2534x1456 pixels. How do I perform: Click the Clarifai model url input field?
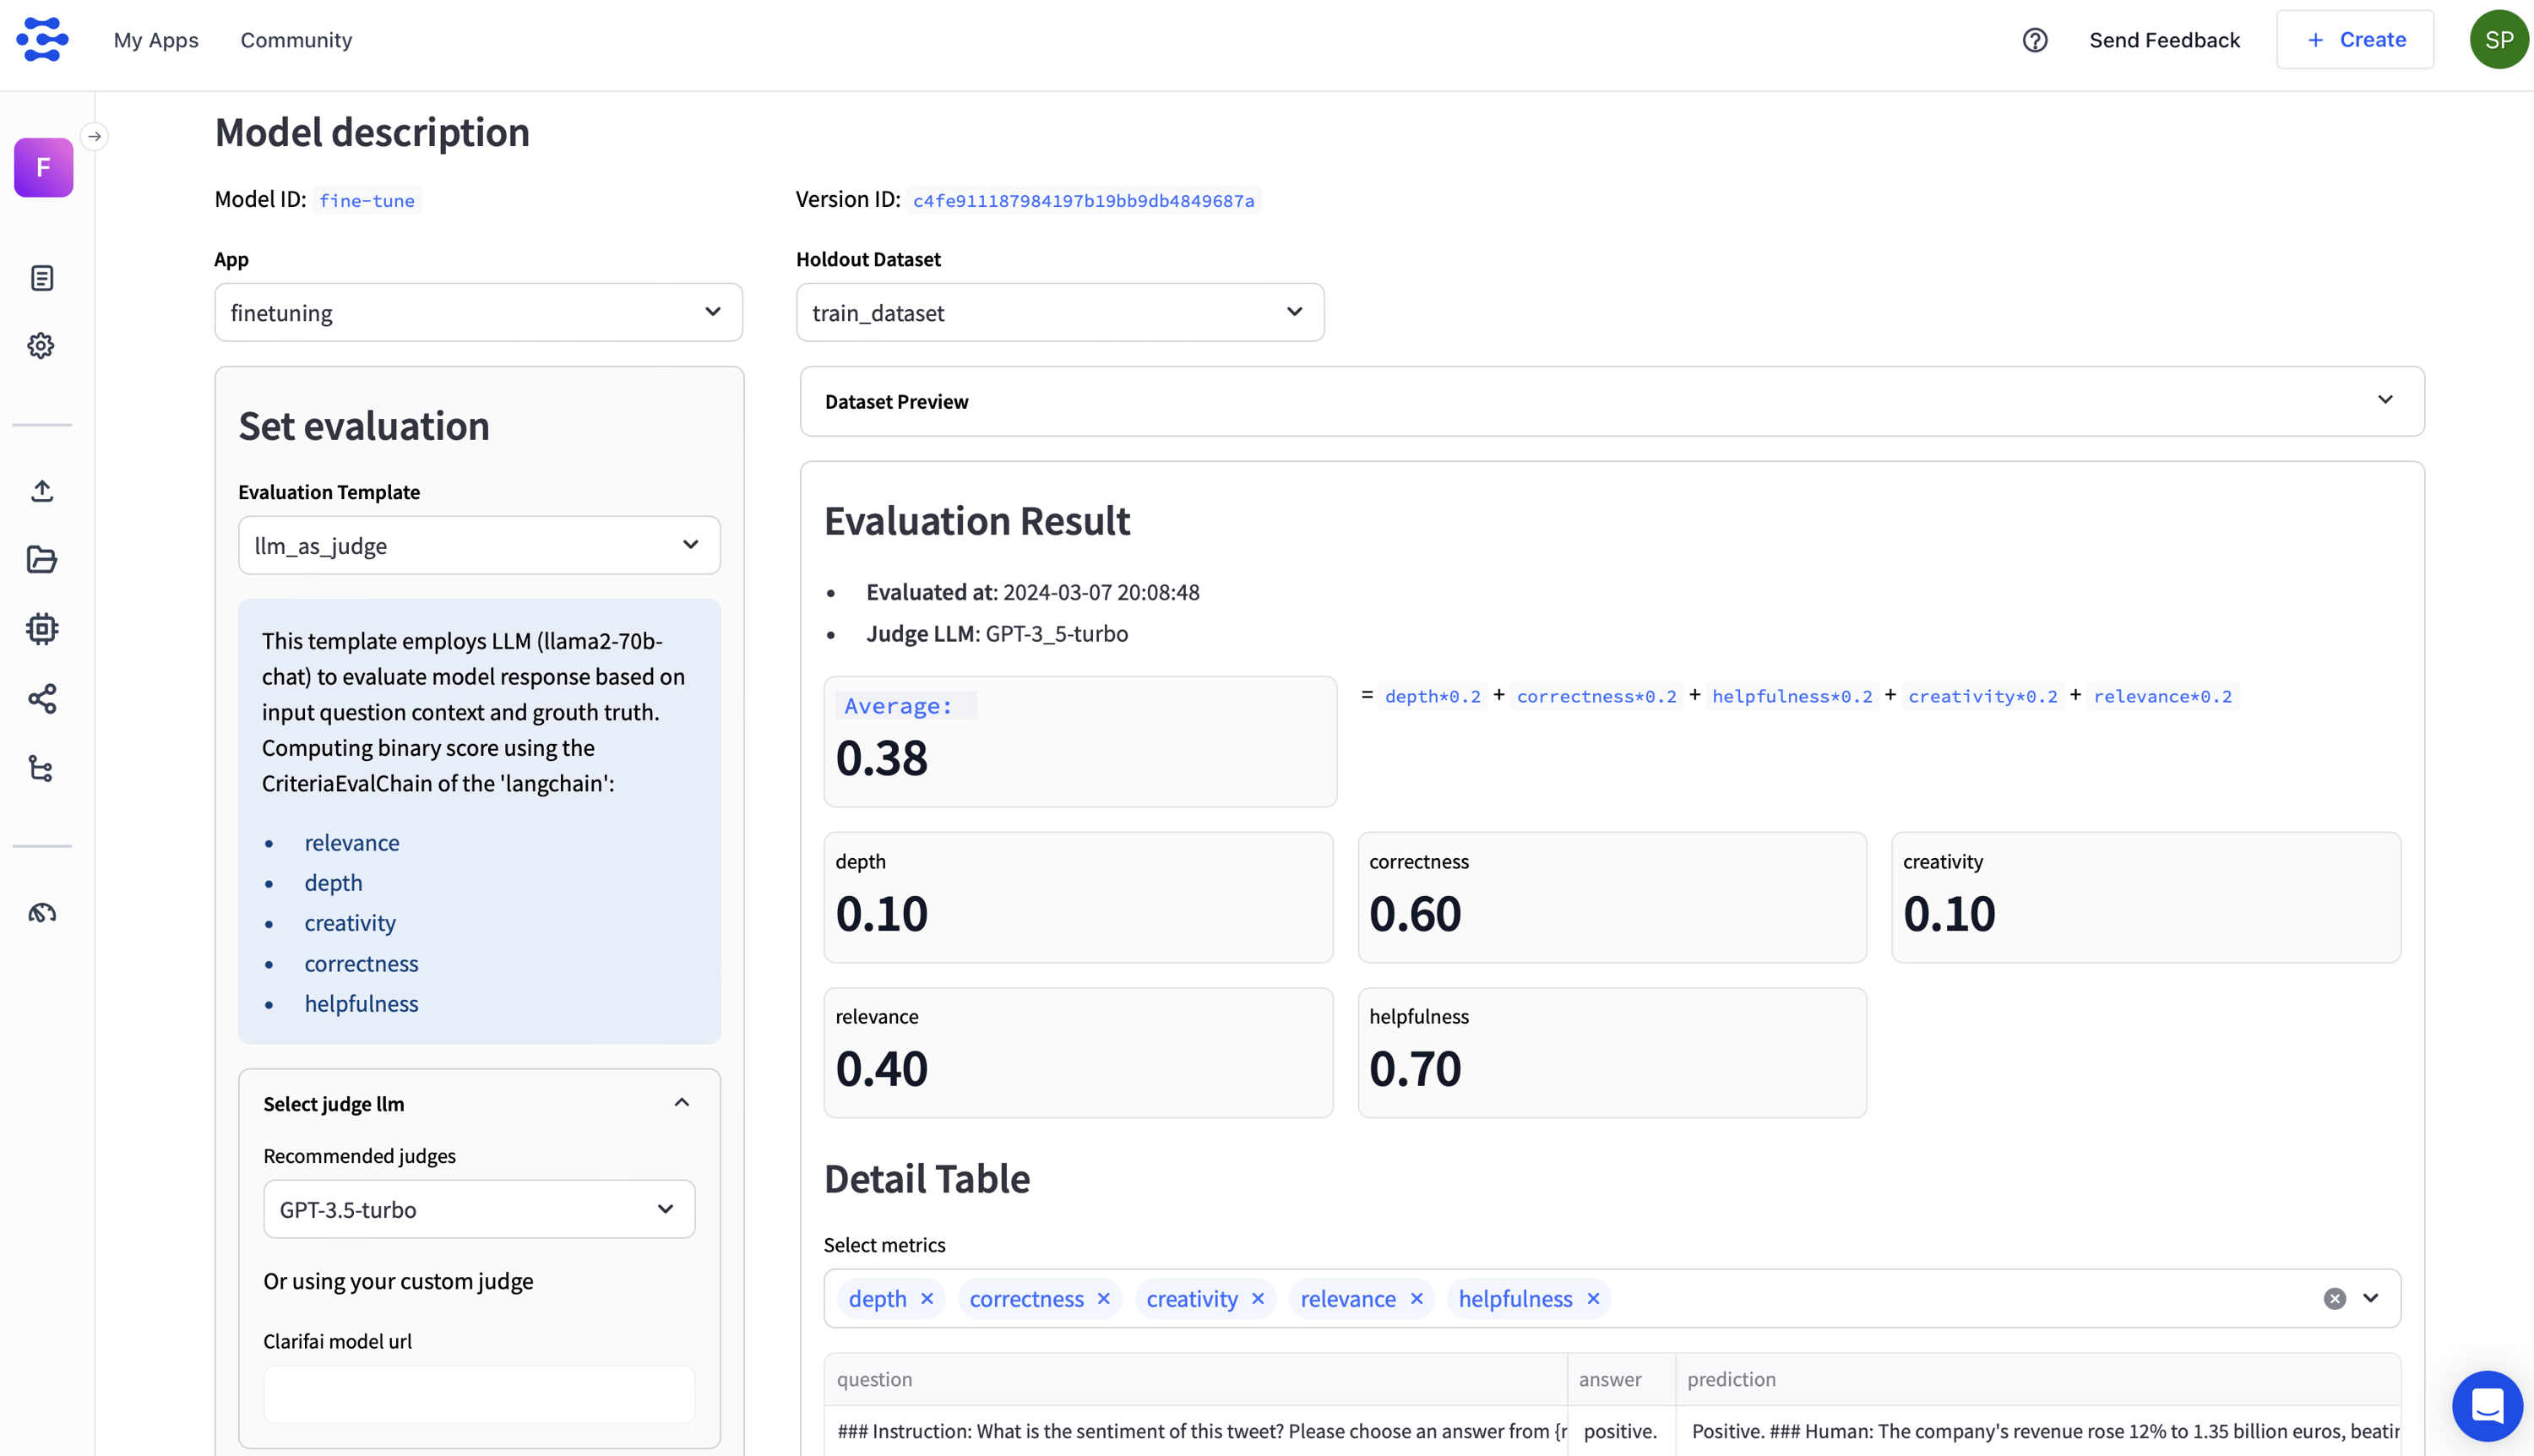(478, 1394)
